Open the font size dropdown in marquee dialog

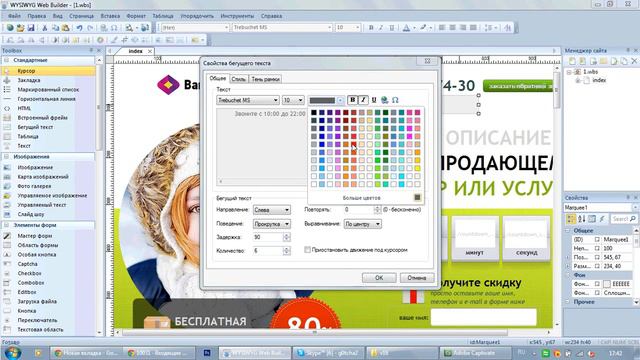(300, 100)
